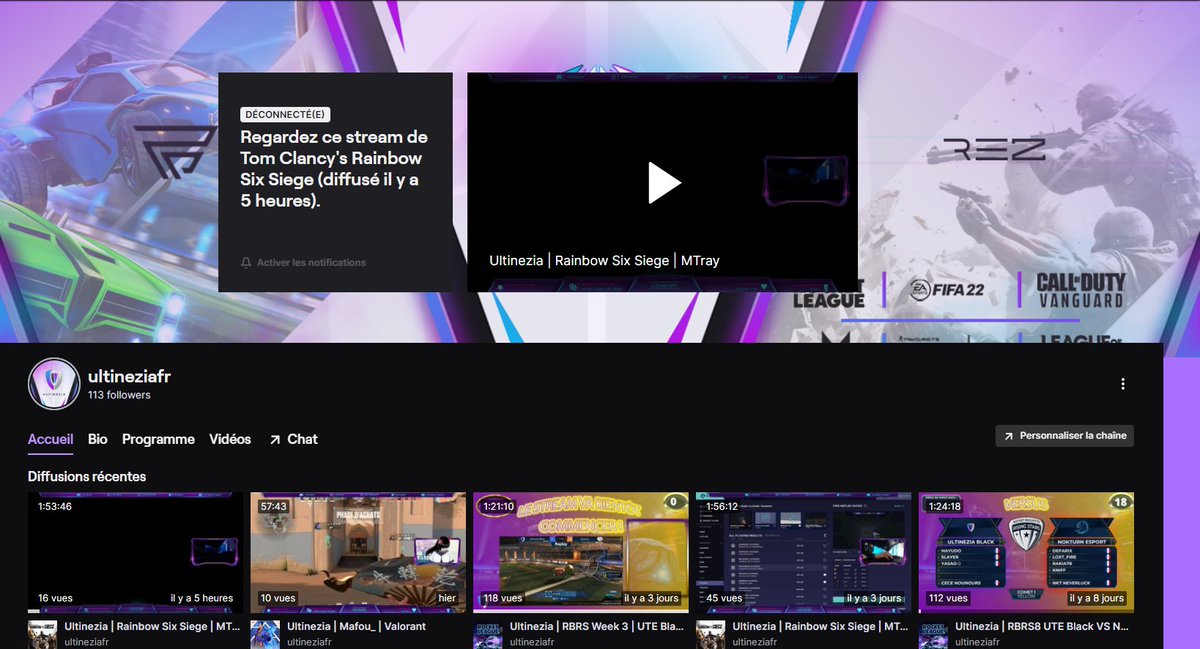The image size is (1200, 649).
Task: Switch to the Bio tab
Action: click(98, 439)
